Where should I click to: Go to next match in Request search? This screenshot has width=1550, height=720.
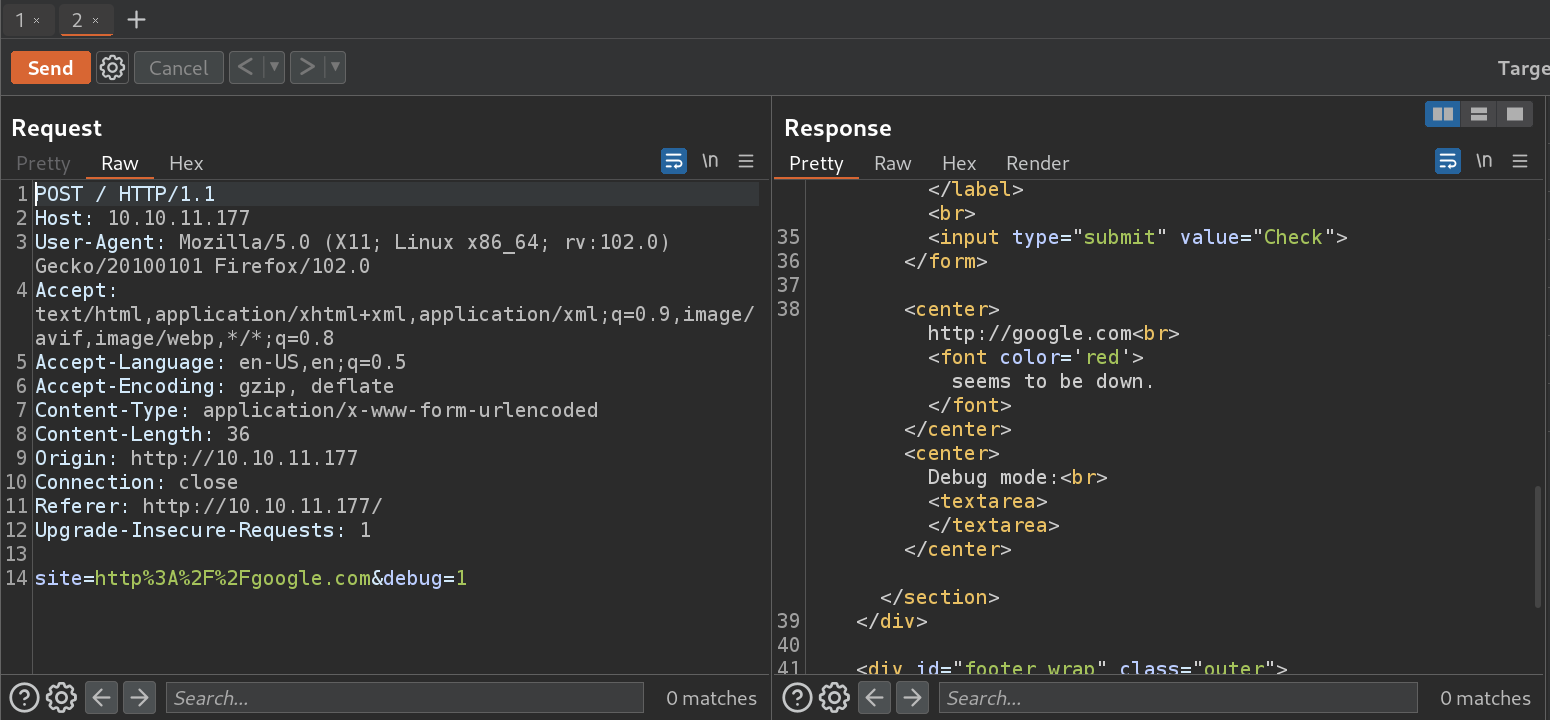pos(138,698)
